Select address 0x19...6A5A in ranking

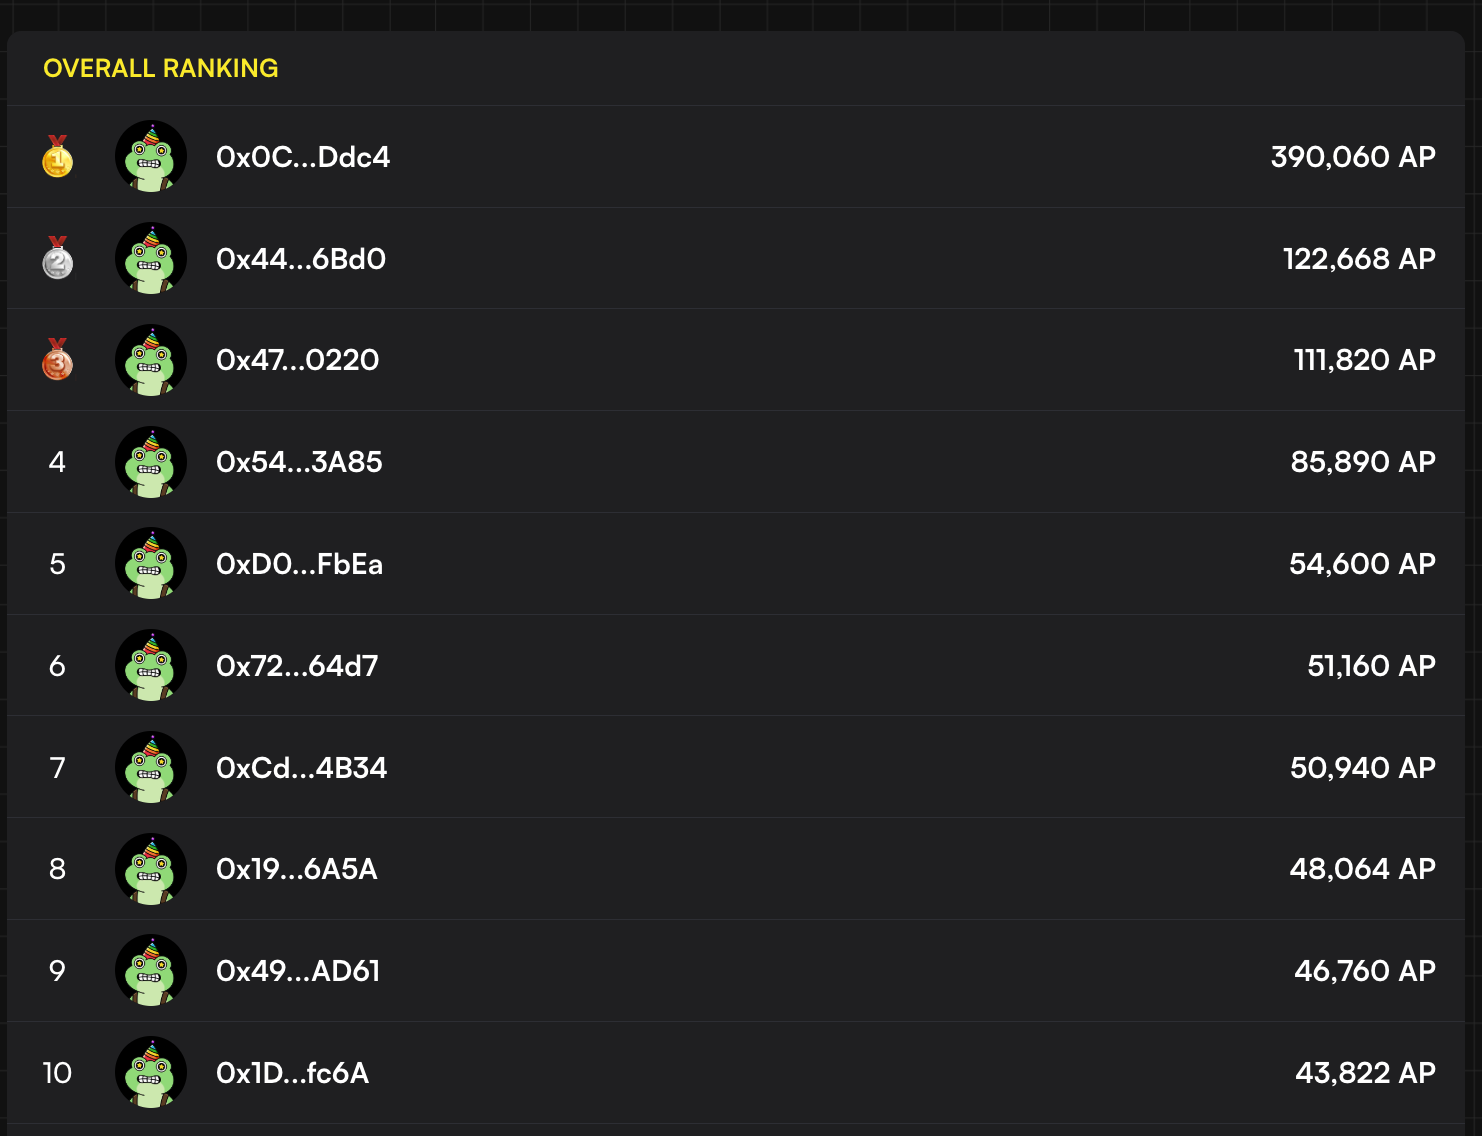click(297, 869)
